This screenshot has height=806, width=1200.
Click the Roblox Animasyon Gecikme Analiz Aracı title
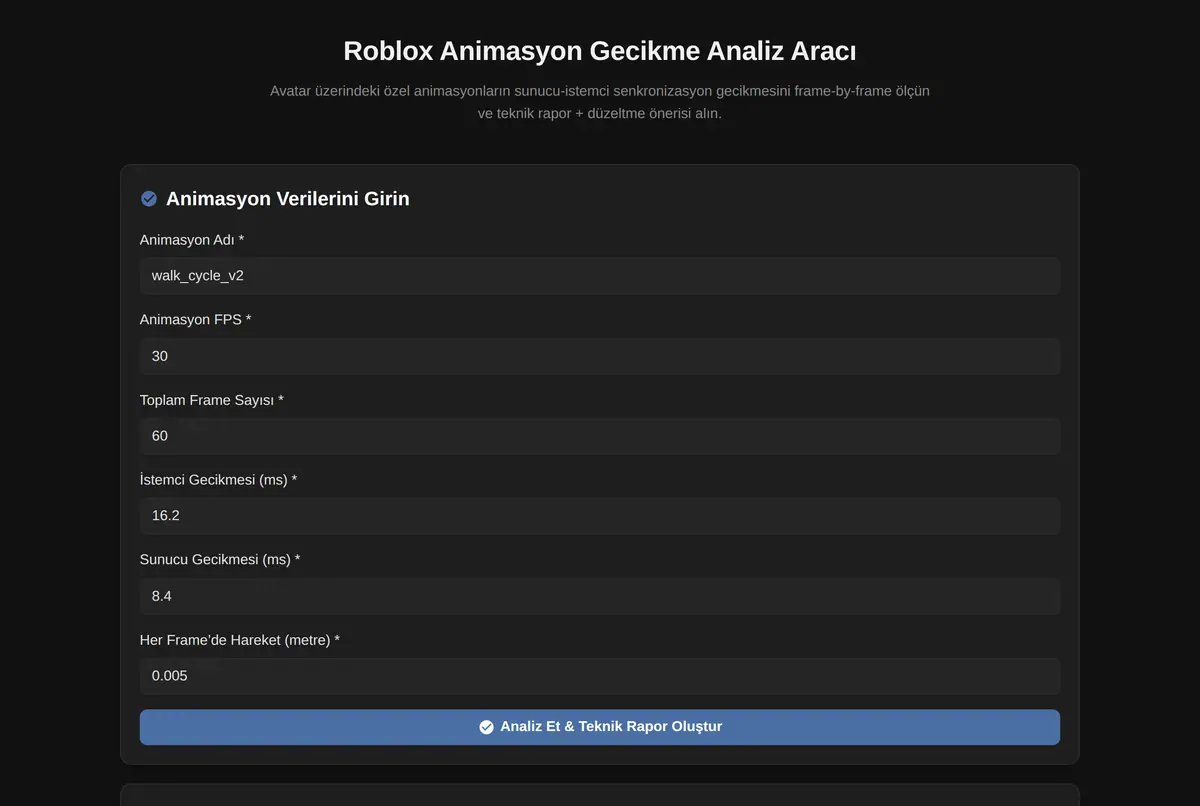(600, 51)
